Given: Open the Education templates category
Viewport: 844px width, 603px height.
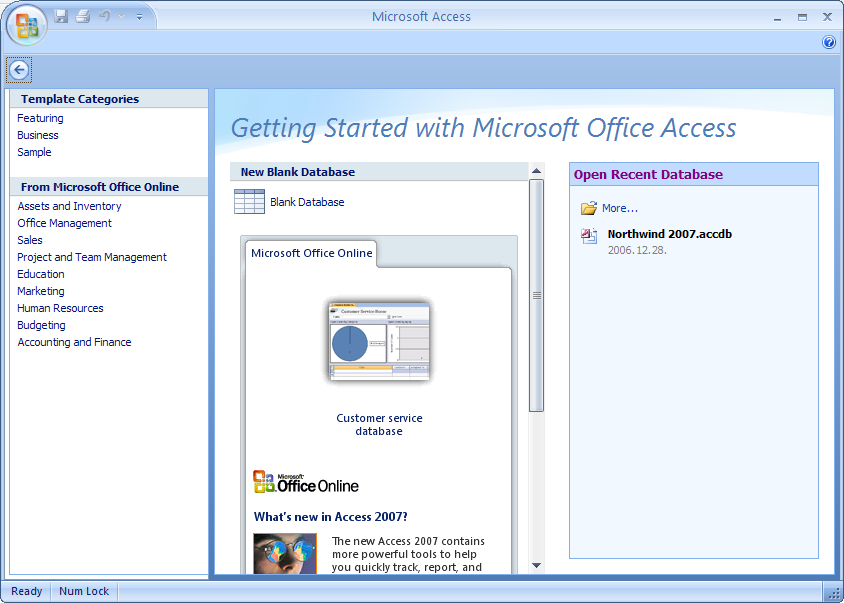Looking at the screenshot, I should [41, 274].
